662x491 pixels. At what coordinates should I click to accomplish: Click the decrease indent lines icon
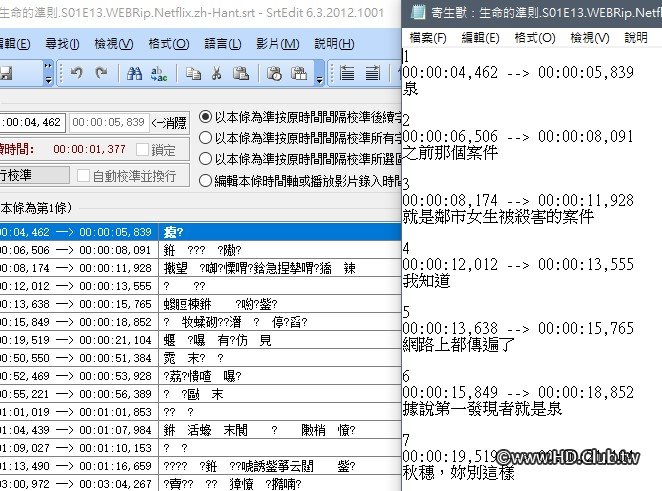point(347,73)
